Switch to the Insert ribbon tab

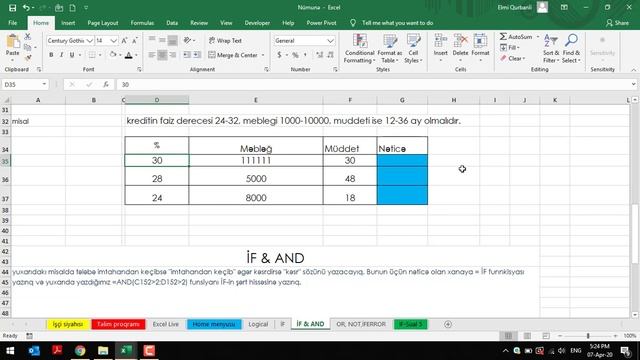point(68,23)
